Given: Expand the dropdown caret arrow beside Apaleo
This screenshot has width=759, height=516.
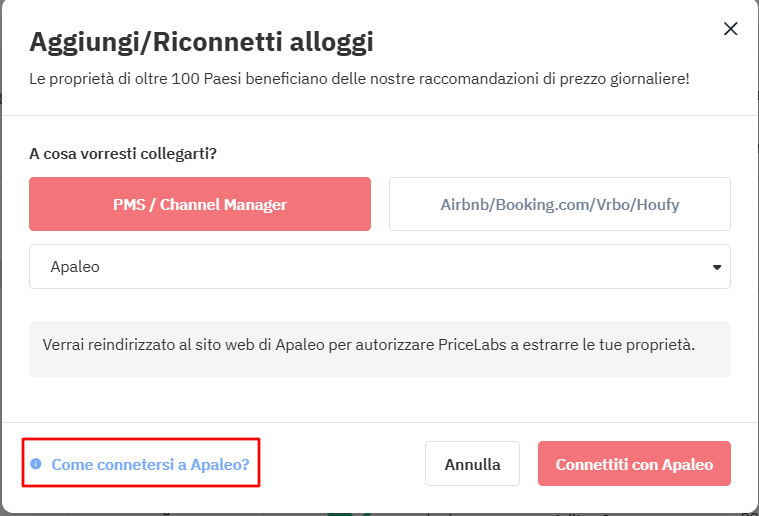Looking at the screenshot, I should click(x=717, y=267).
